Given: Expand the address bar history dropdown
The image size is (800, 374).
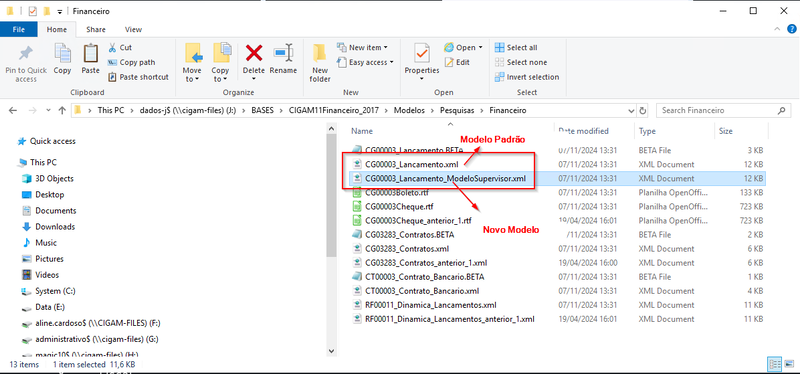Looking at the screenshot, I should 632,110.
